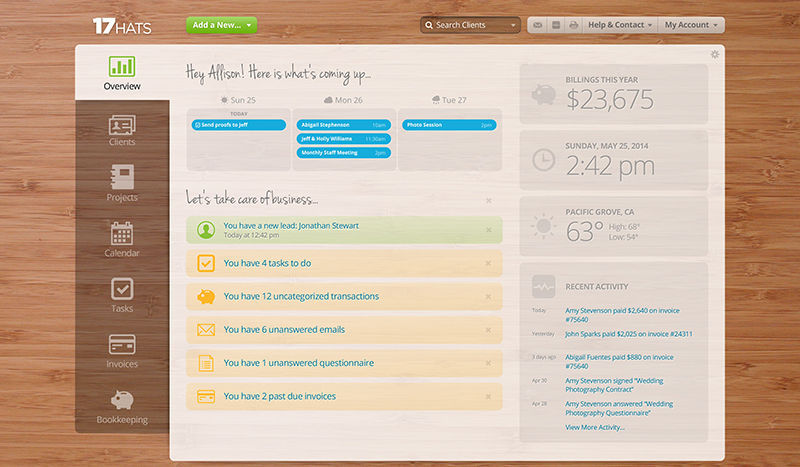
Task: Go to Projects in the sidebar
Action: coord(122,184)
